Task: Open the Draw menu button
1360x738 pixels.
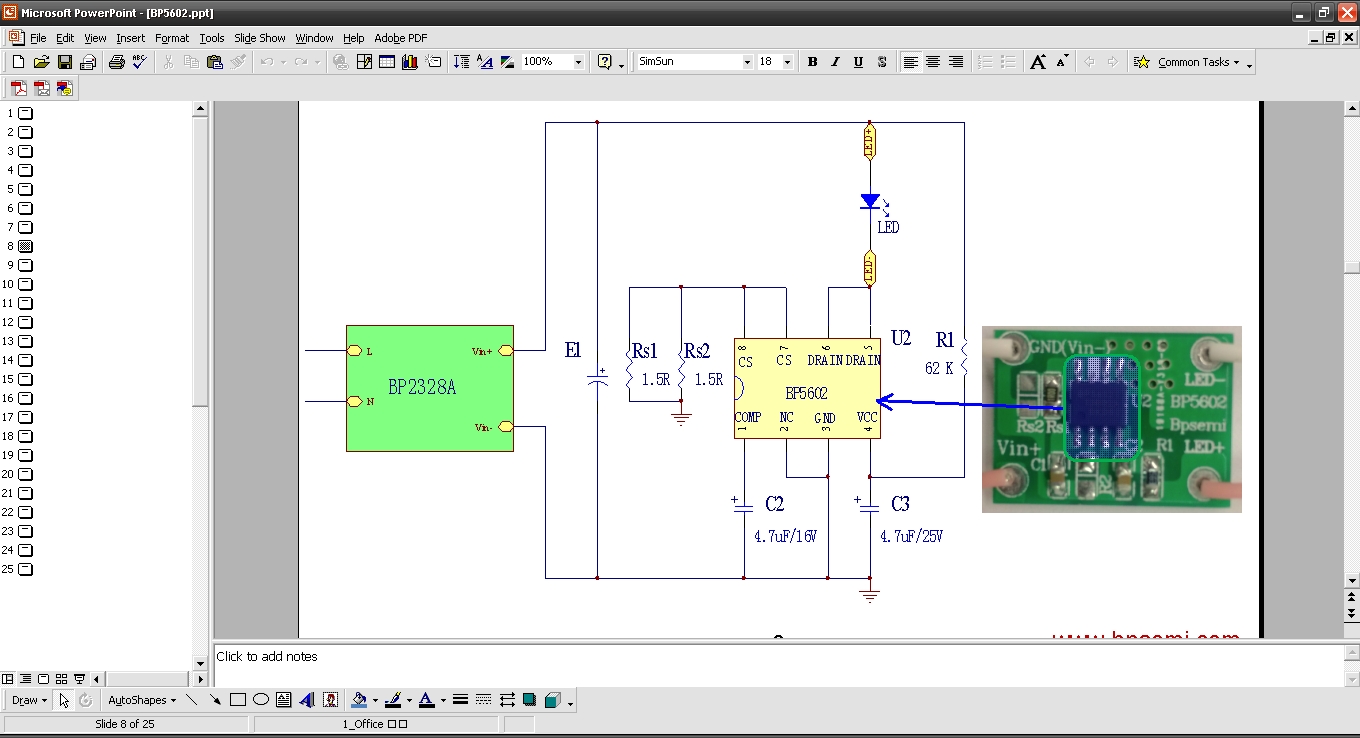Action: pyautogui.click(x=29, y=700)
